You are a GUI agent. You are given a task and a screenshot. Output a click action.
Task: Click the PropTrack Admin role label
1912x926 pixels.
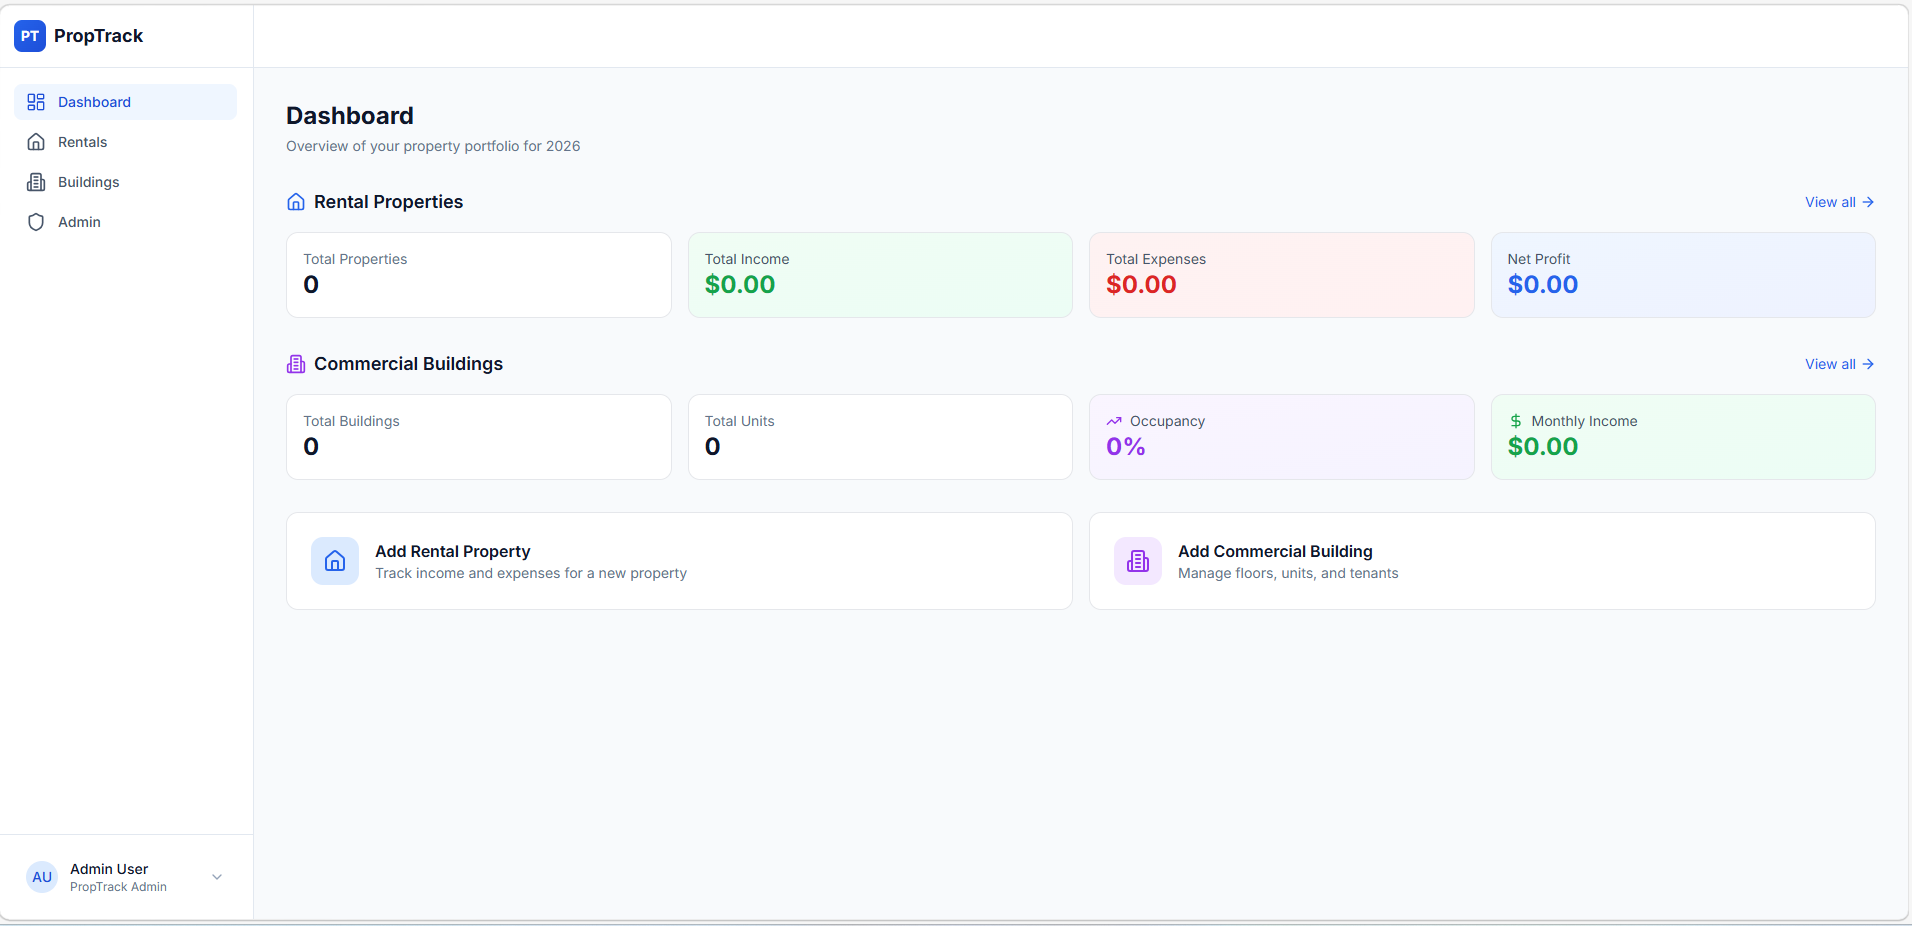click(x=118, y=887)
